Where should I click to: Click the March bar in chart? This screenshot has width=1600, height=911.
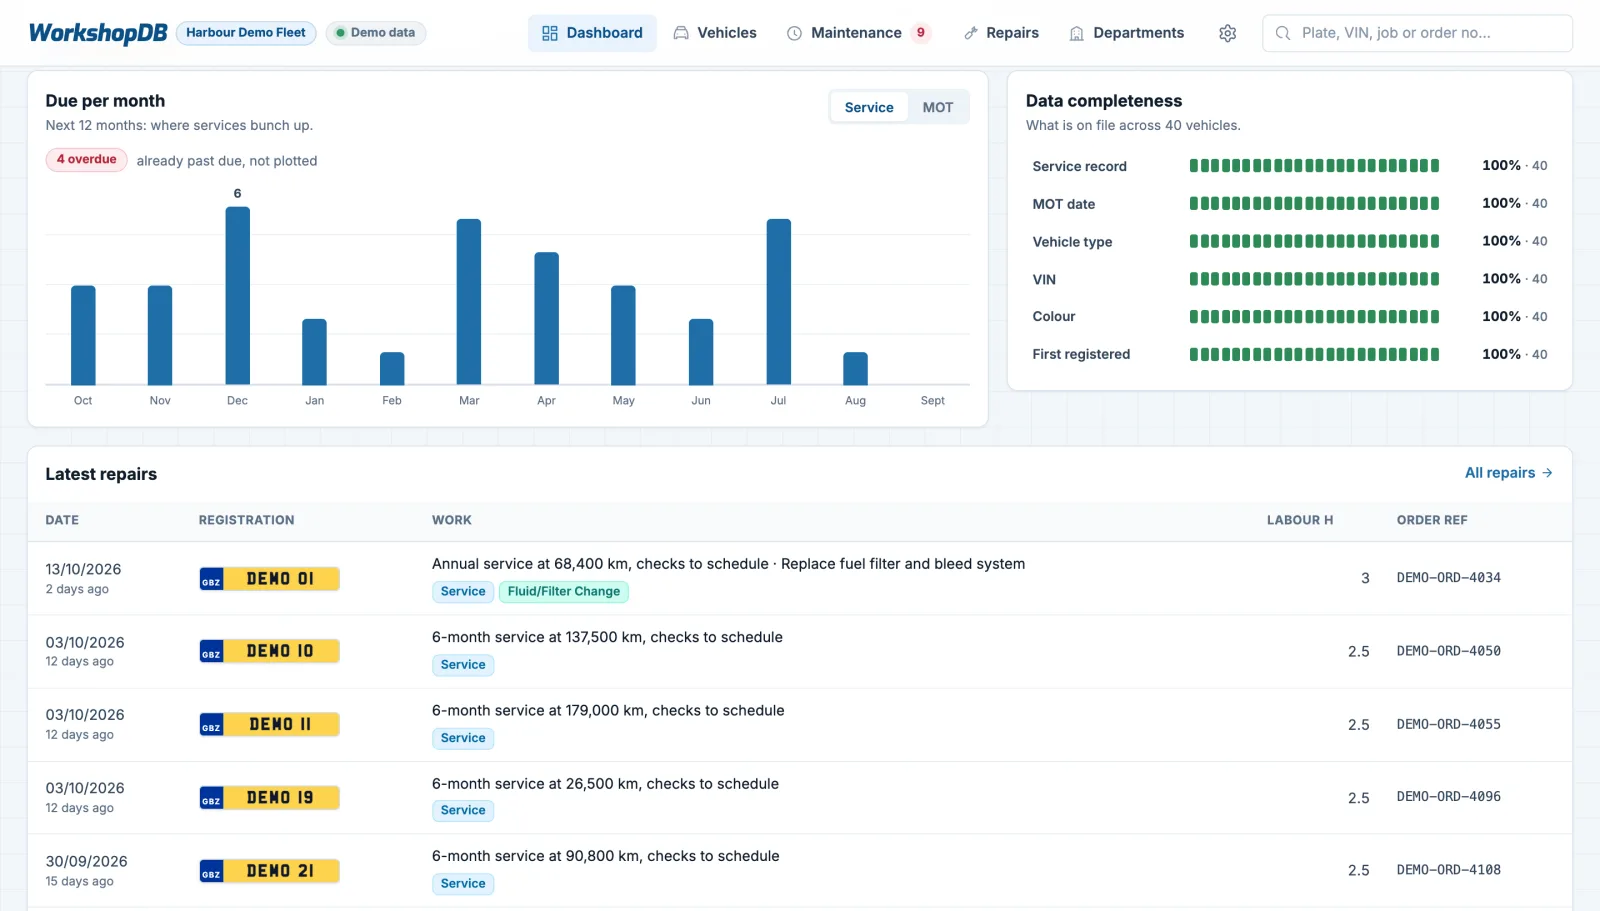point(469,302)
